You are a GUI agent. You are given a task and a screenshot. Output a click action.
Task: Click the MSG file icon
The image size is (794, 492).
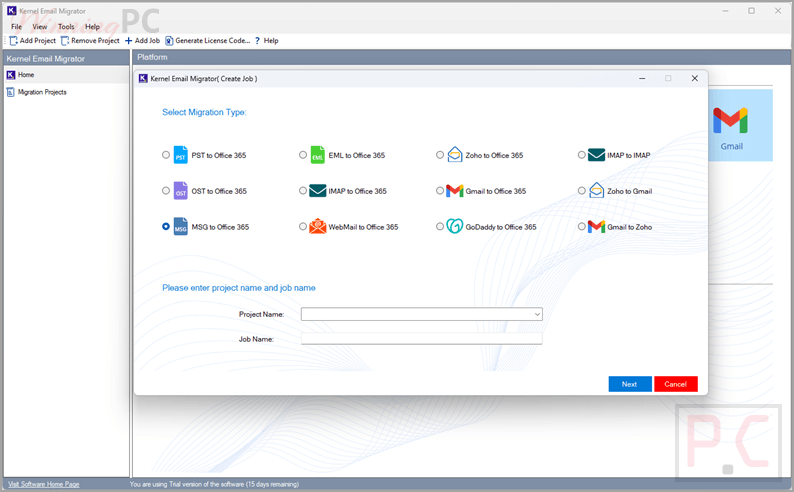tap(180, 227)
